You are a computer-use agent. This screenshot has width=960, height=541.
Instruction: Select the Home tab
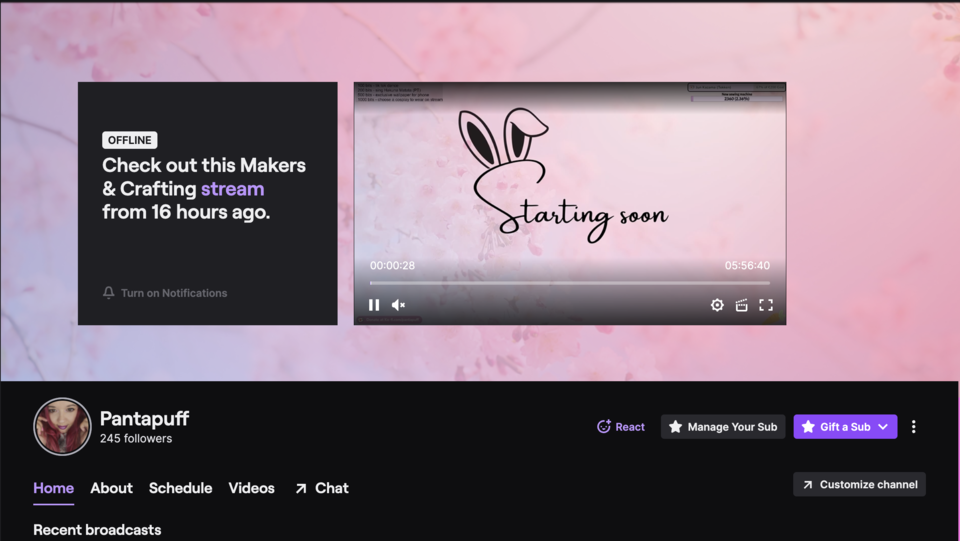pyautogui.click(x=53, y=488)
